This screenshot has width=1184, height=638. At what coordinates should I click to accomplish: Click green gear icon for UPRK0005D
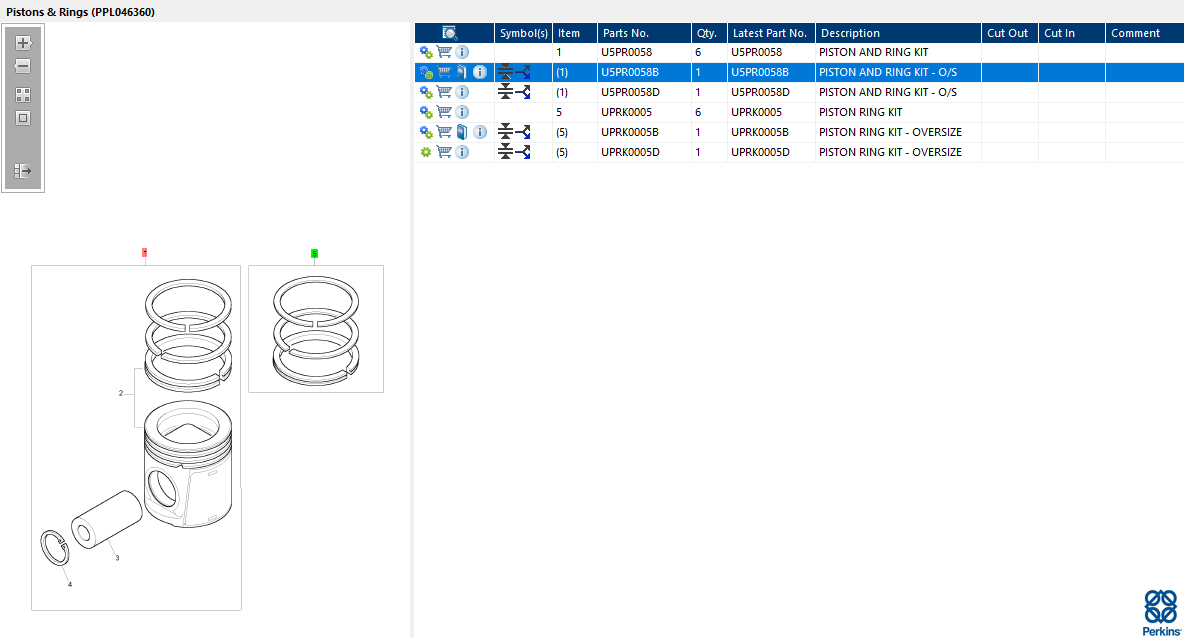pyautogui.click(x=426, y=152)
